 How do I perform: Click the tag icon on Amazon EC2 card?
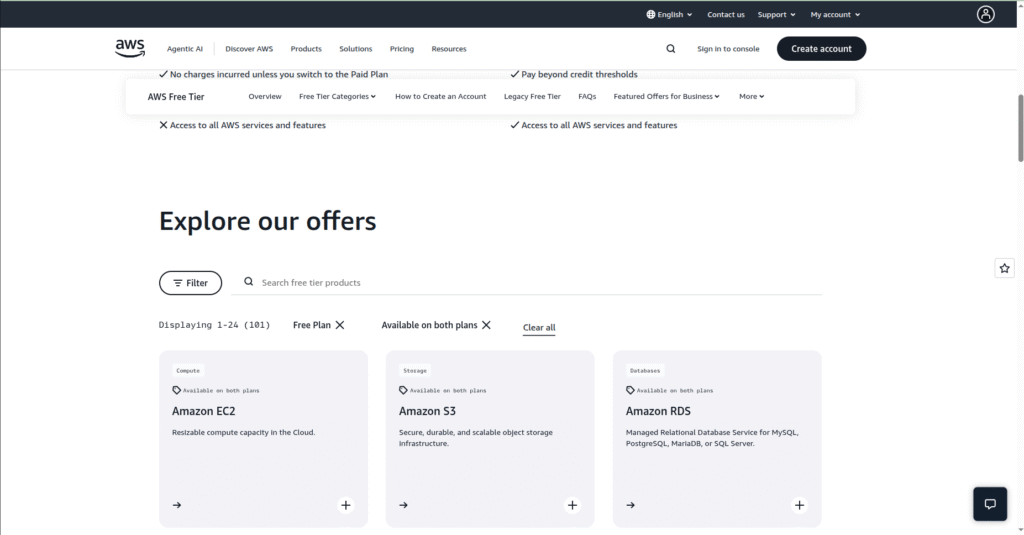point(176,390)
